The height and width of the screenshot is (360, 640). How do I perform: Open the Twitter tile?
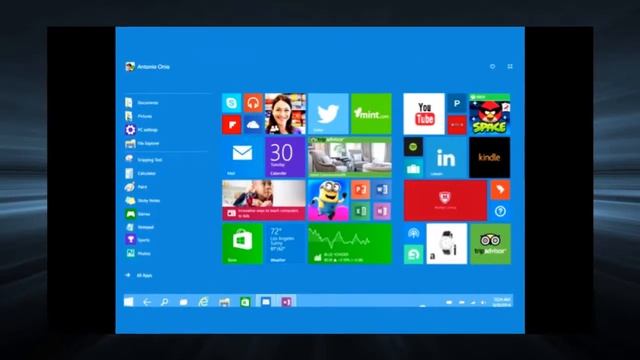pyautogui.click(x=328, y=114)
